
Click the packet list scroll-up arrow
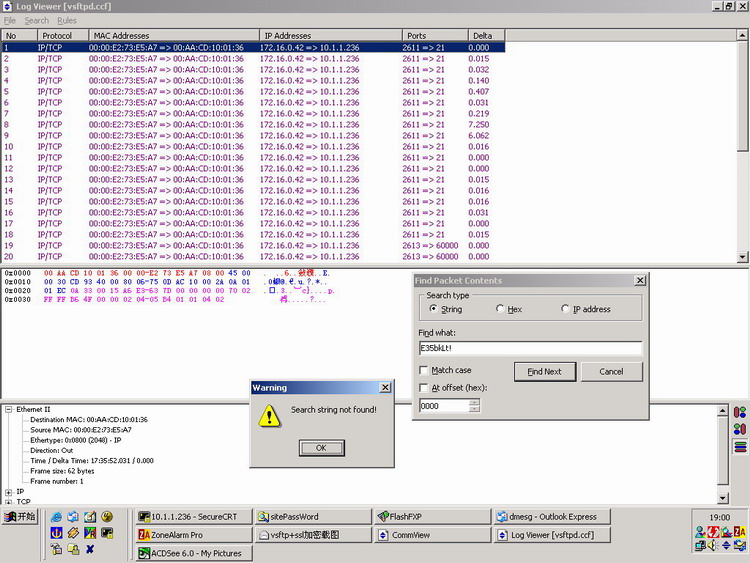(742, 35)
